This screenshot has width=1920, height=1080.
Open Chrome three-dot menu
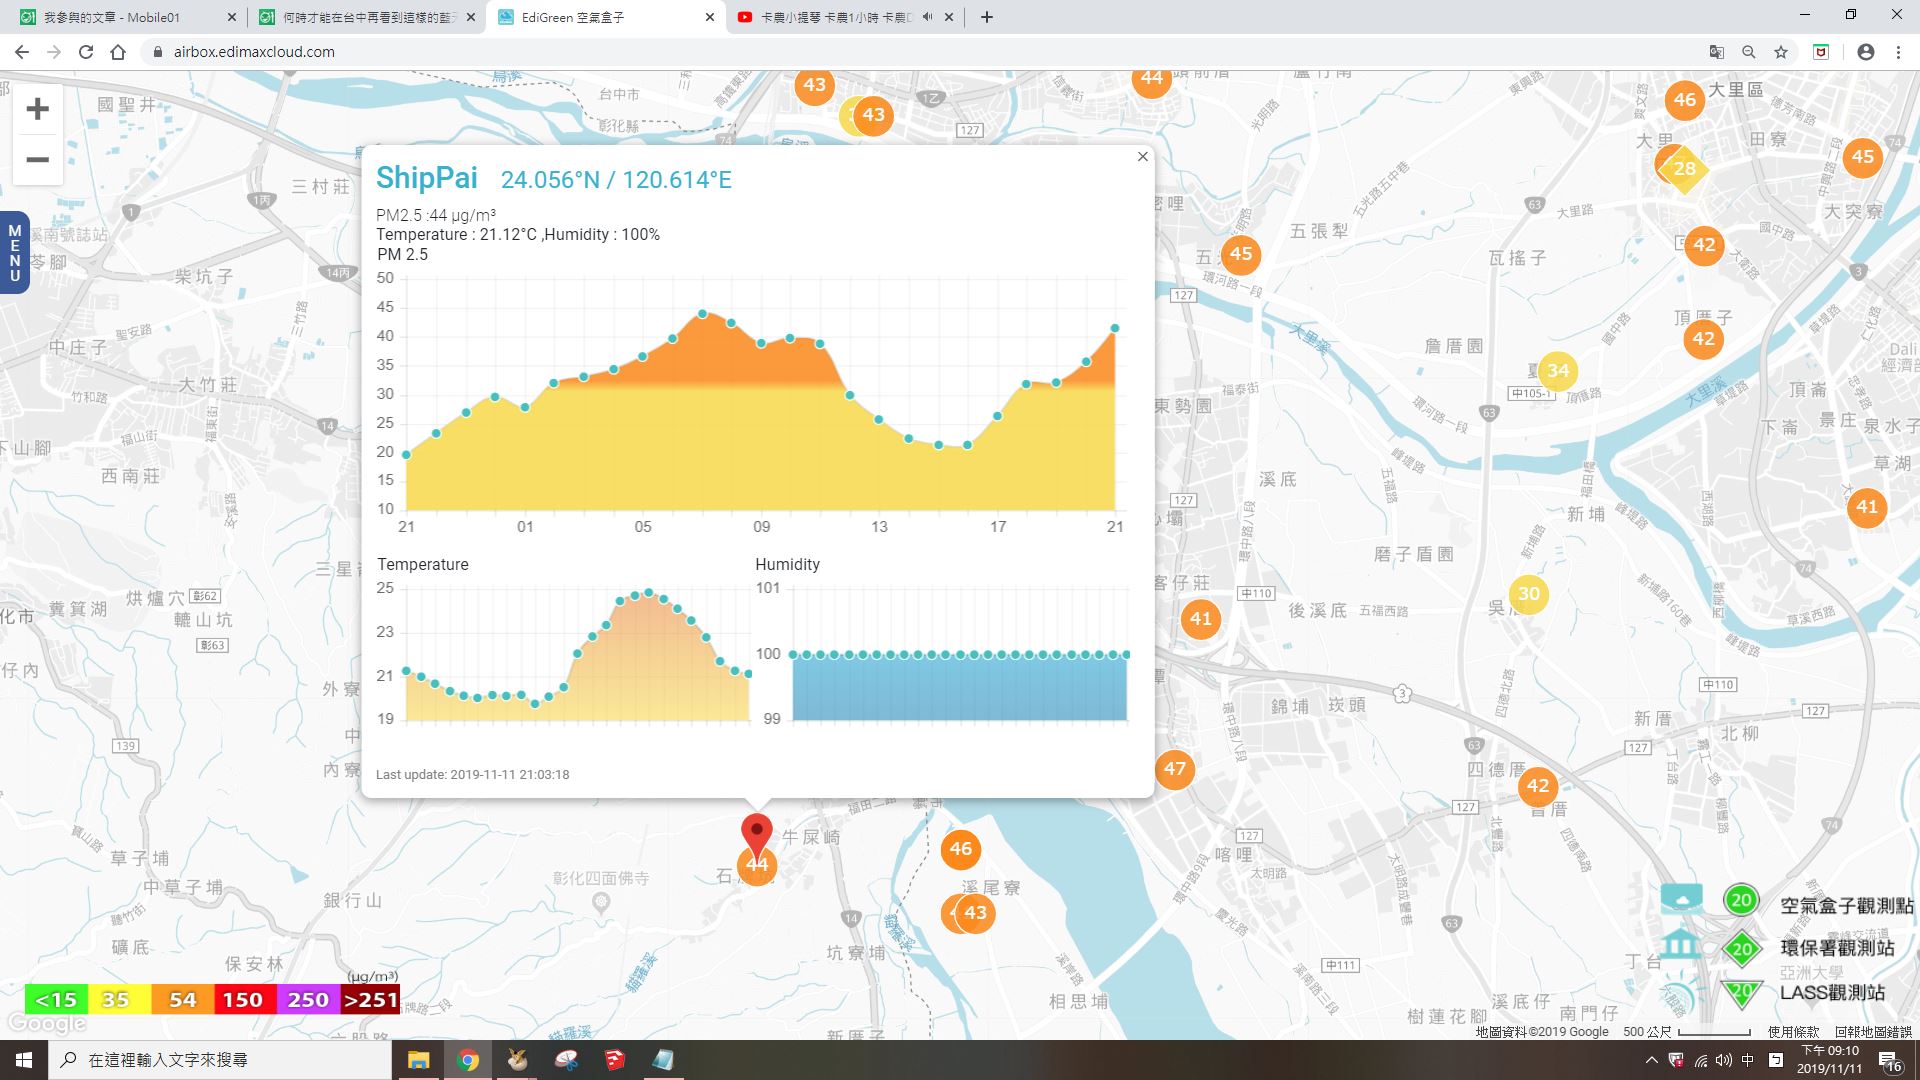pos(1898,52)
